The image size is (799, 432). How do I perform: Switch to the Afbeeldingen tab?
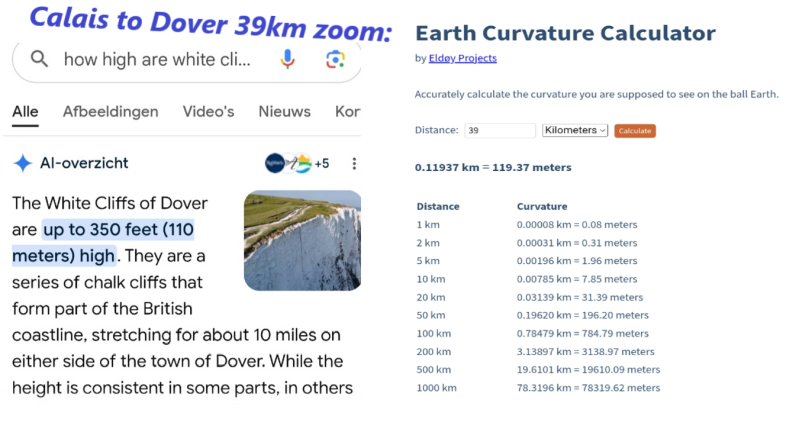(110, 111)
